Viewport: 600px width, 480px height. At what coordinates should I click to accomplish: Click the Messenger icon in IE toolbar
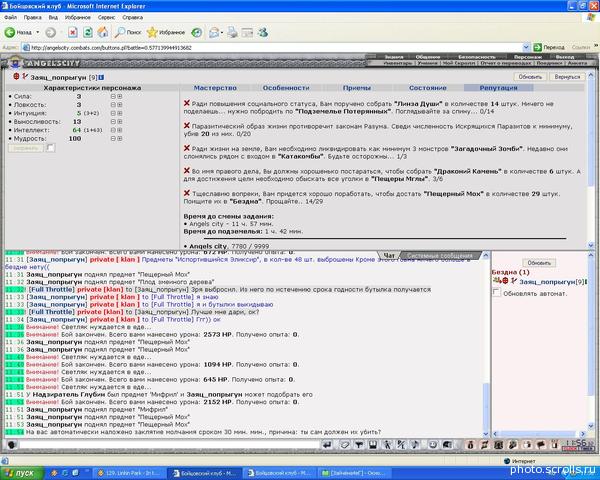point(262,33)
